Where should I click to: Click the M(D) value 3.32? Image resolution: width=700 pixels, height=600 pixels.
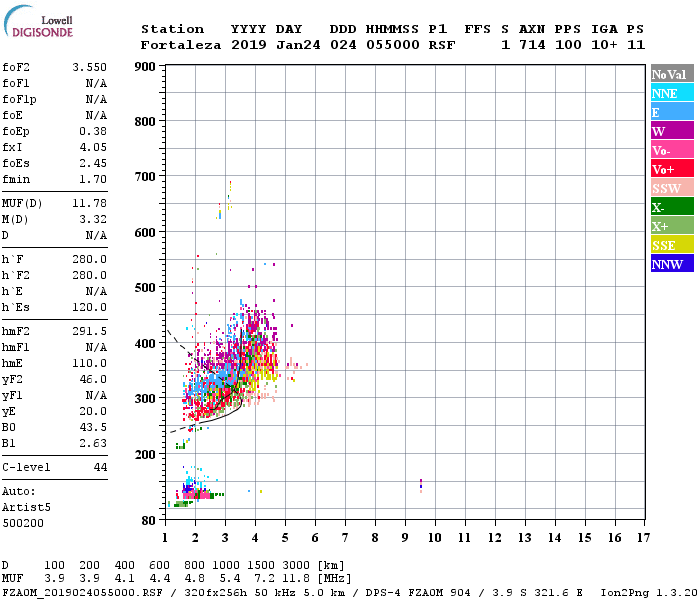pyautogui.click(x=93, y=220)
